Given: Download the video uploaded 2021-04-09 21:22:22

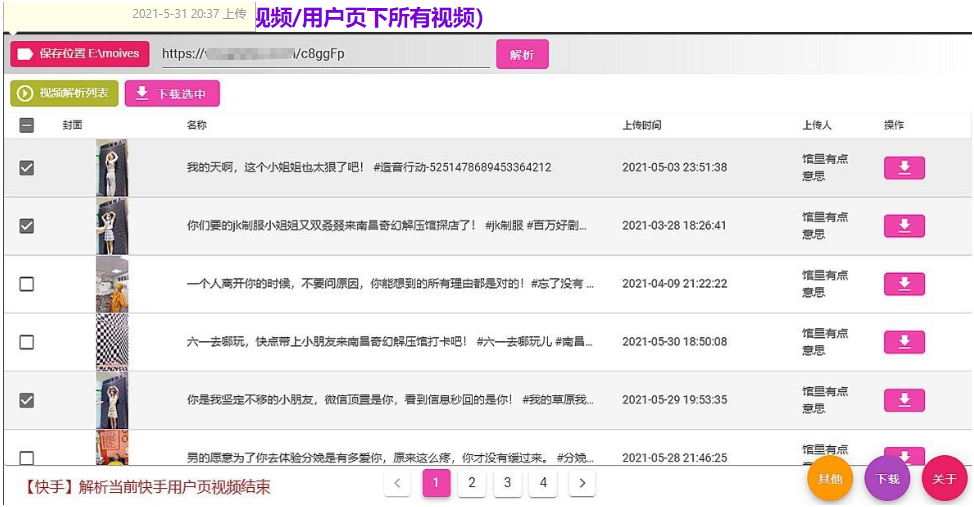Looking at the screenshot, I should click(x=904, y=284).
